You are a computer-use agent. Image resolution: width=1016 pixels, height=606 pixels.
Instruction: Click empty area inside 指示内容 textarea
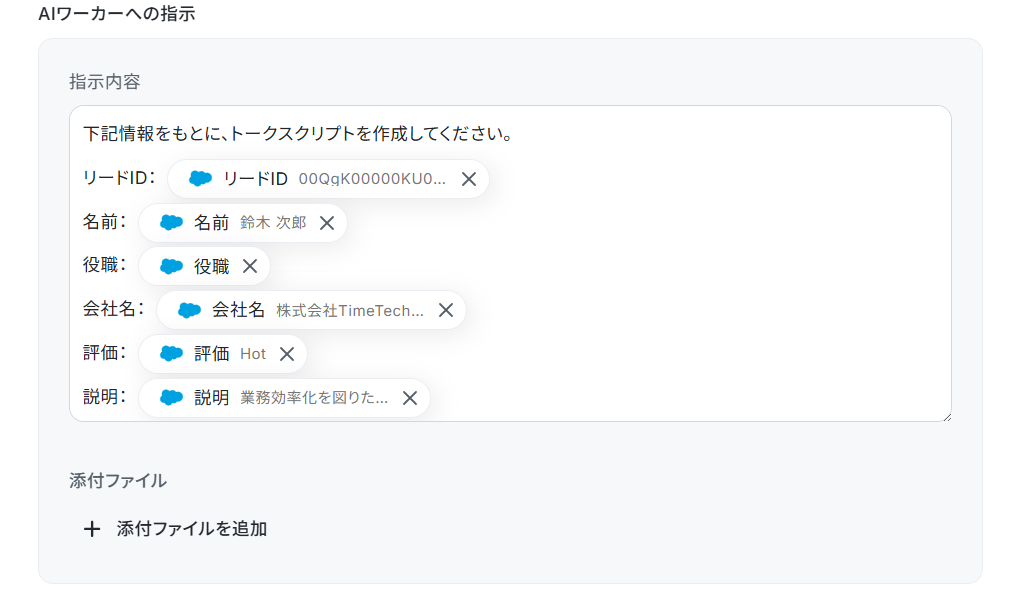coord(713,272)
